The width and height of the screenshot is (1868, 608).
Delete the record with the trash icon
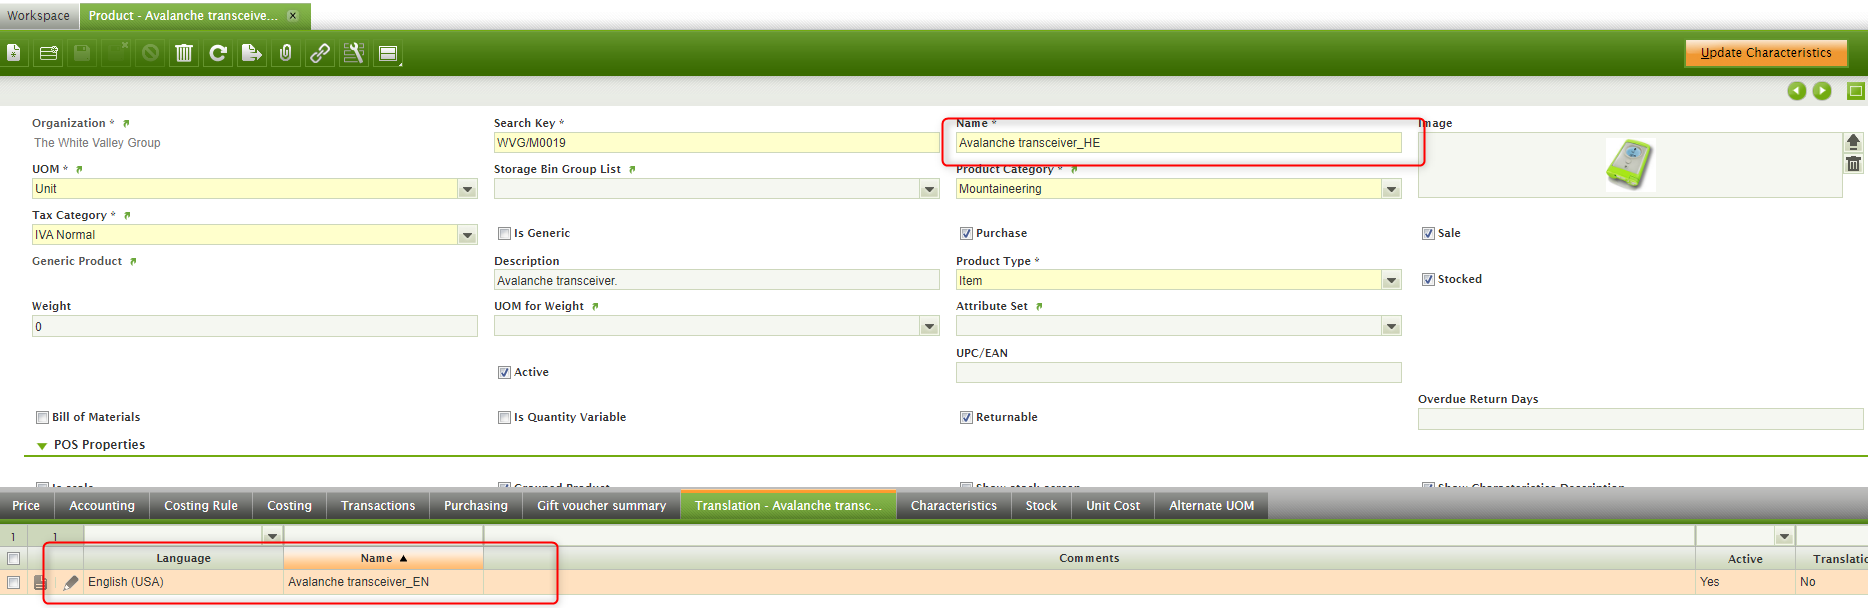click(184, 53)
